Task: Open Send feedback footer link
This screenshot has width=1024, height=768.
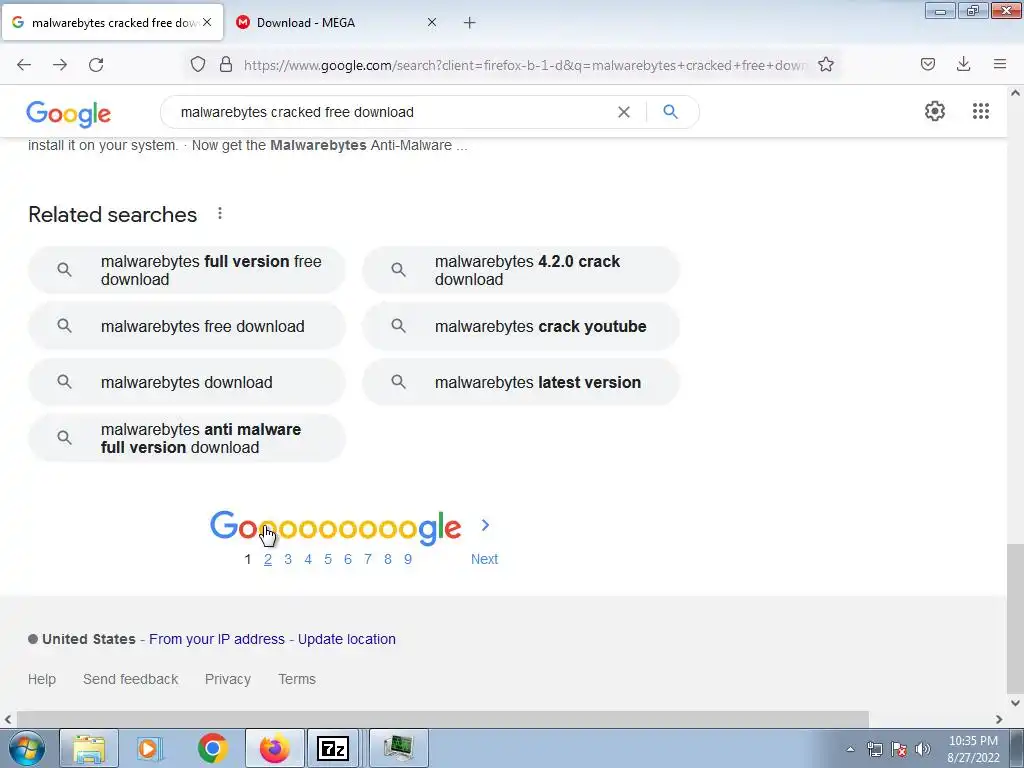Action: [131, 679]
